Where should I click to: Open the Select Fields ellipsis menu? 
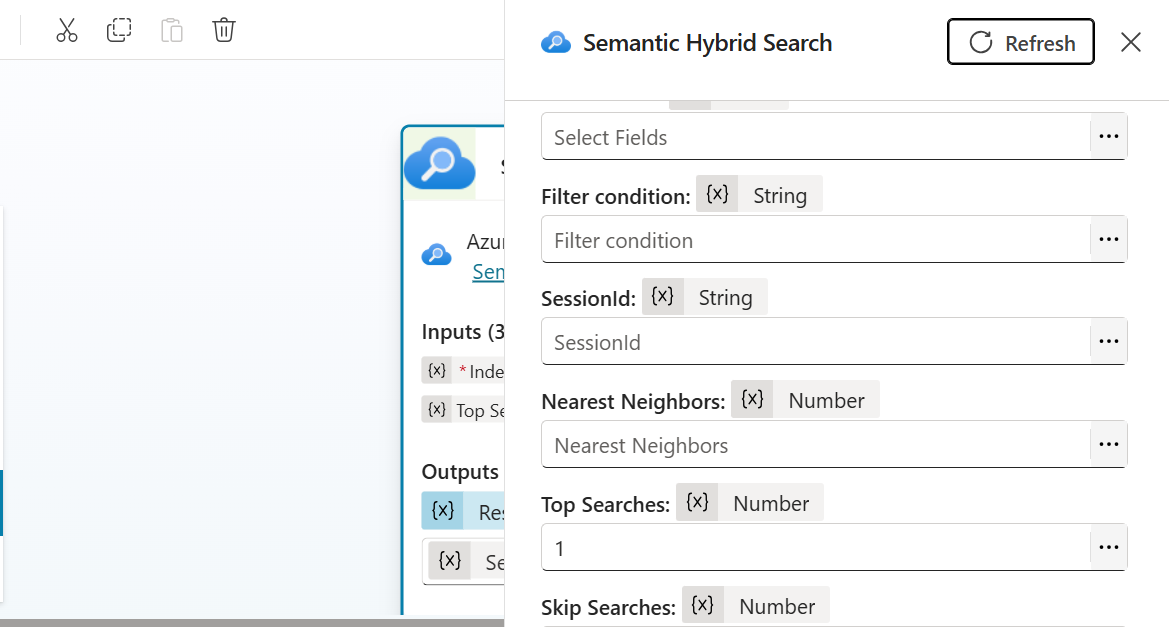[1109, 136]
